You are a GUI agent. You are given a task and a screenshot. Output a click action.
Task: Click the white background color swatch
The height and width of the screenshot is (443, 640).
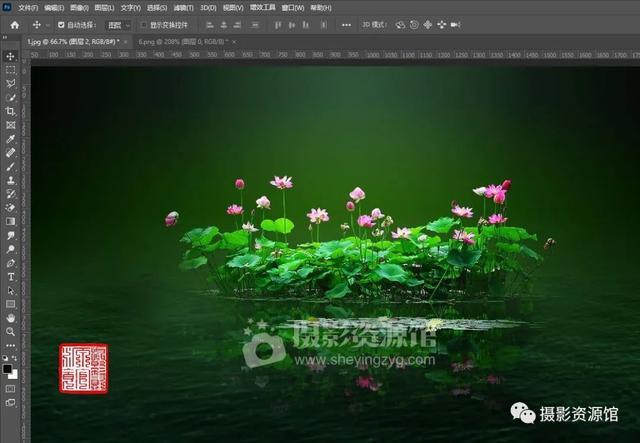click(14, 375)
